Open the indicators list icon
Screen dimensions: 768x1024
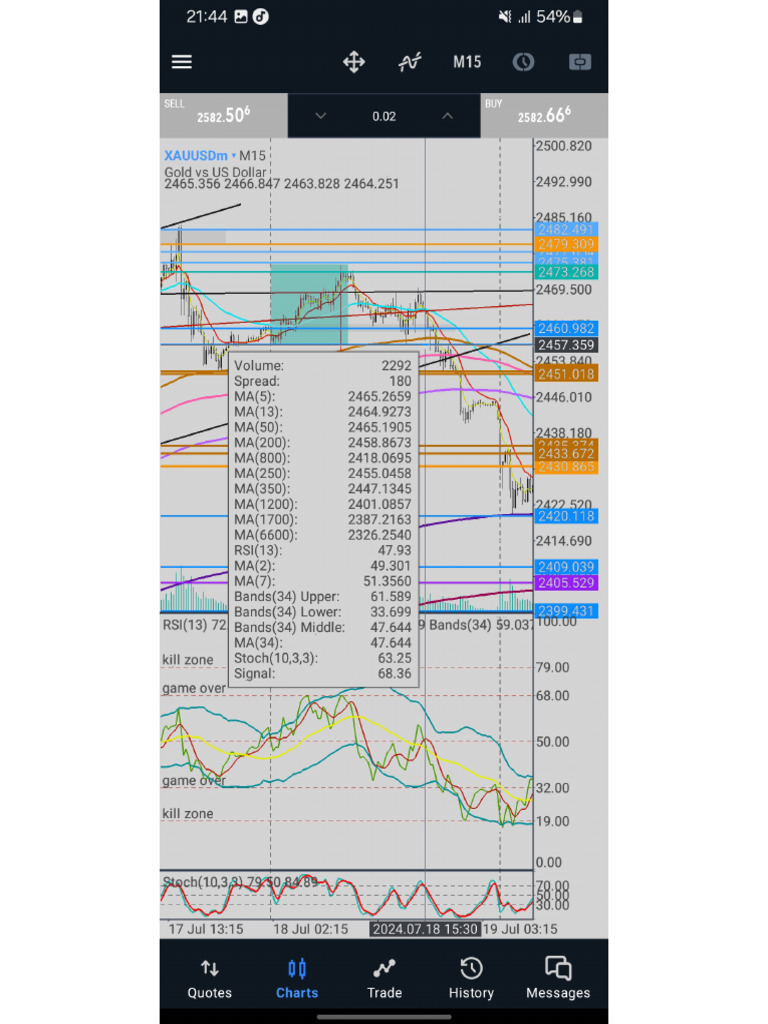tap(410, 62)
